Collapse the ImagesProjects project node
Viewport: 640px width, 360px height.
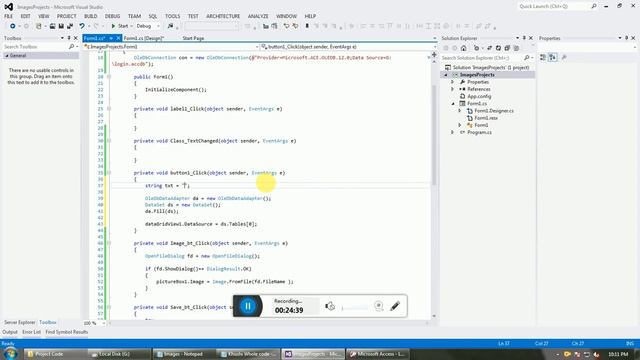click(446, 75)
